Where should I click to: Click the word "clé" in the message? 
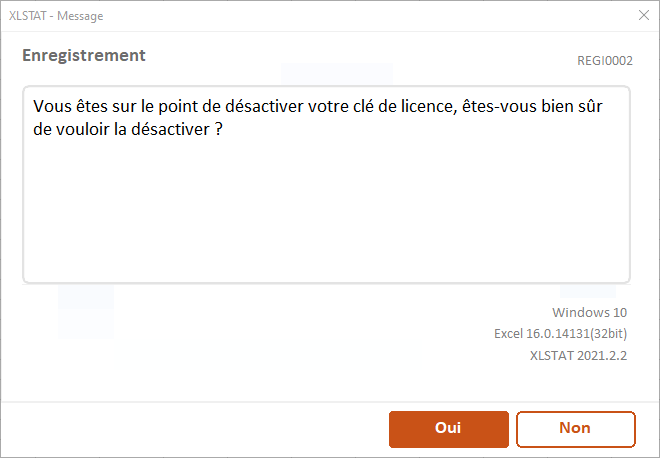[364, 106]
